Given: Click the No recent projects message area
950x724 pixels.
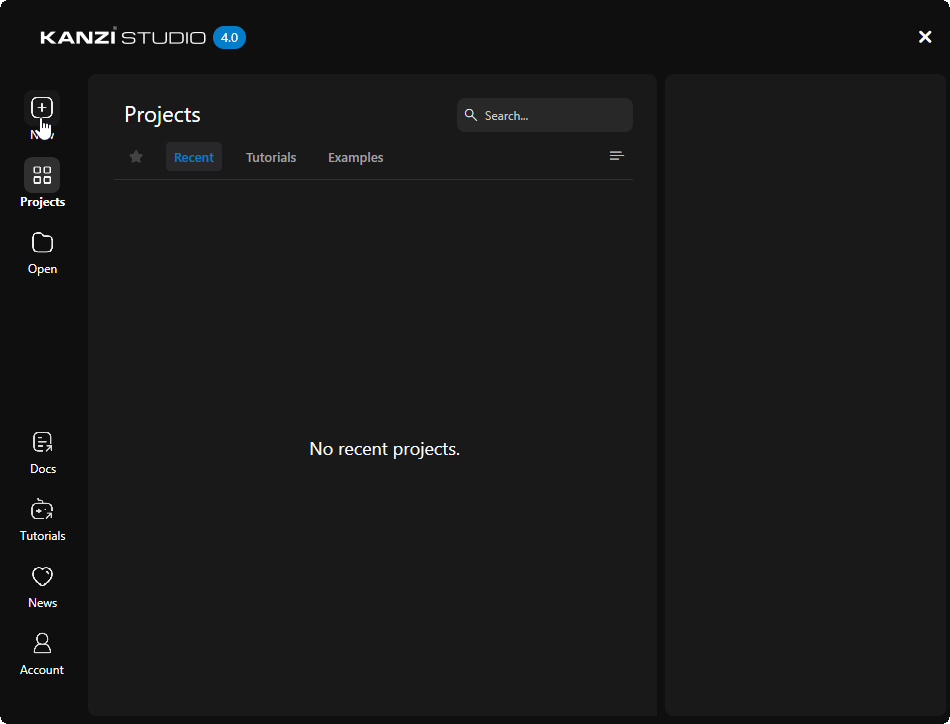Looking at the screenshot, I should tap(384, 449).
